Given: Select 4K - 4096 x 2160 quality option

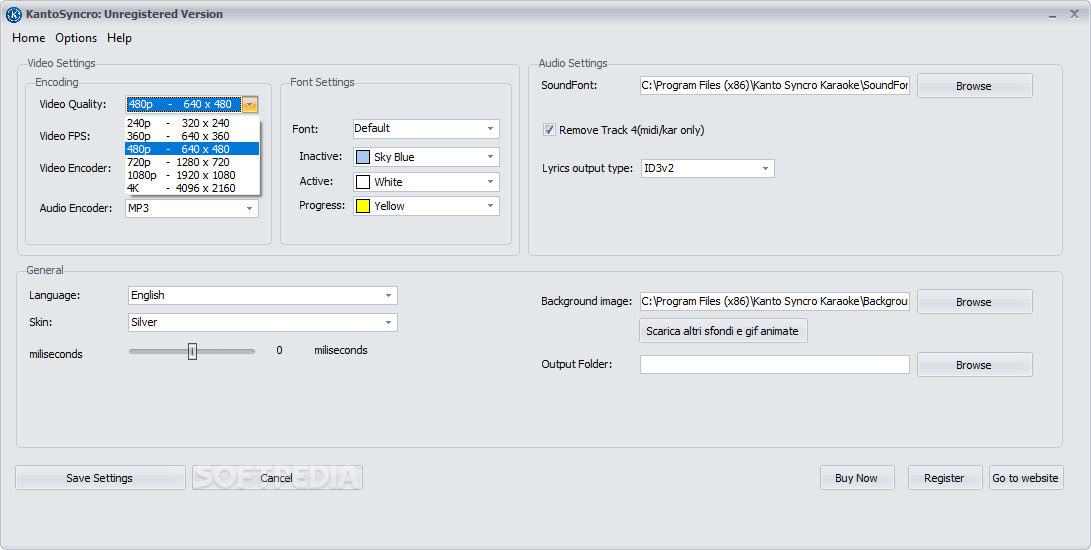Looking at the screenshot, I should coord(192,188).
